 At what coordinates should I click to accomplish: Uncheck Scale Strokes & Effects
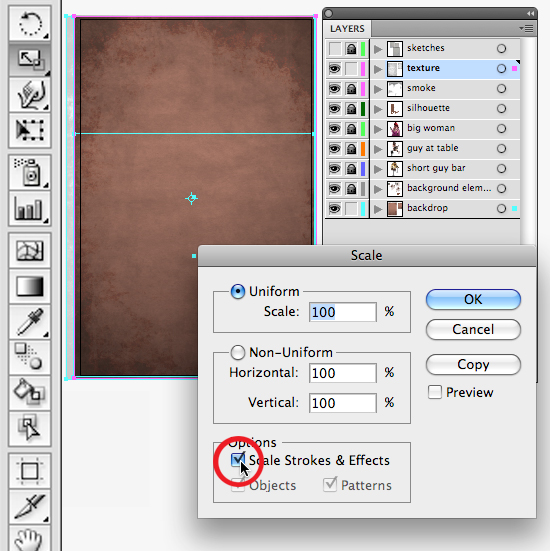tap(238, 459)
